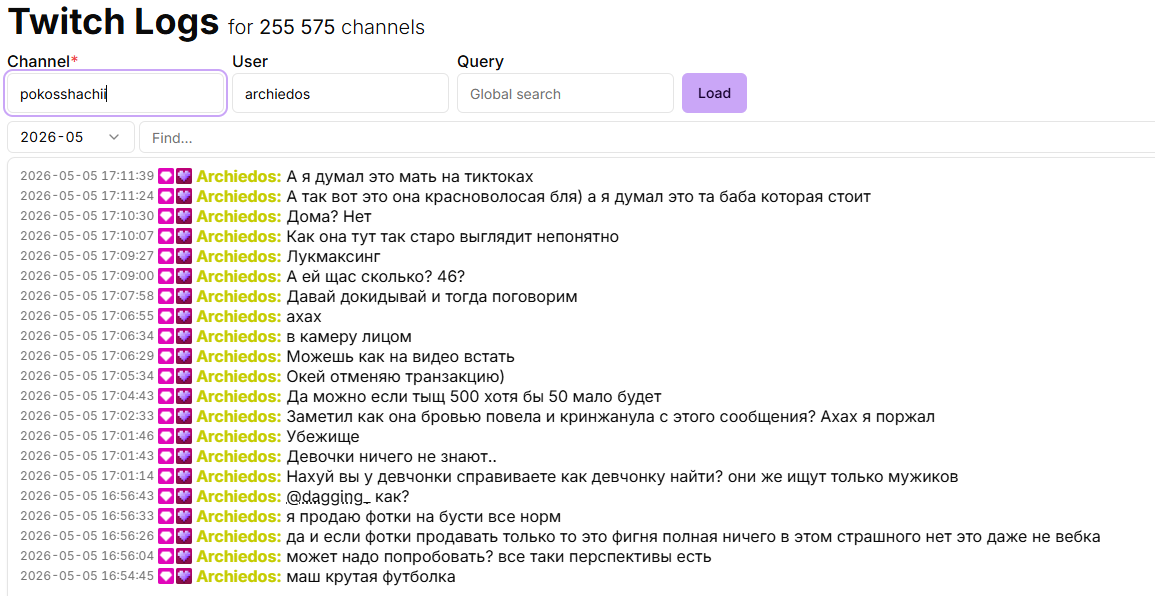Screen dimensions: 1155x596
Task: Click the purple heart badge on the 16:56:33 message
Action: coord(183,516)
